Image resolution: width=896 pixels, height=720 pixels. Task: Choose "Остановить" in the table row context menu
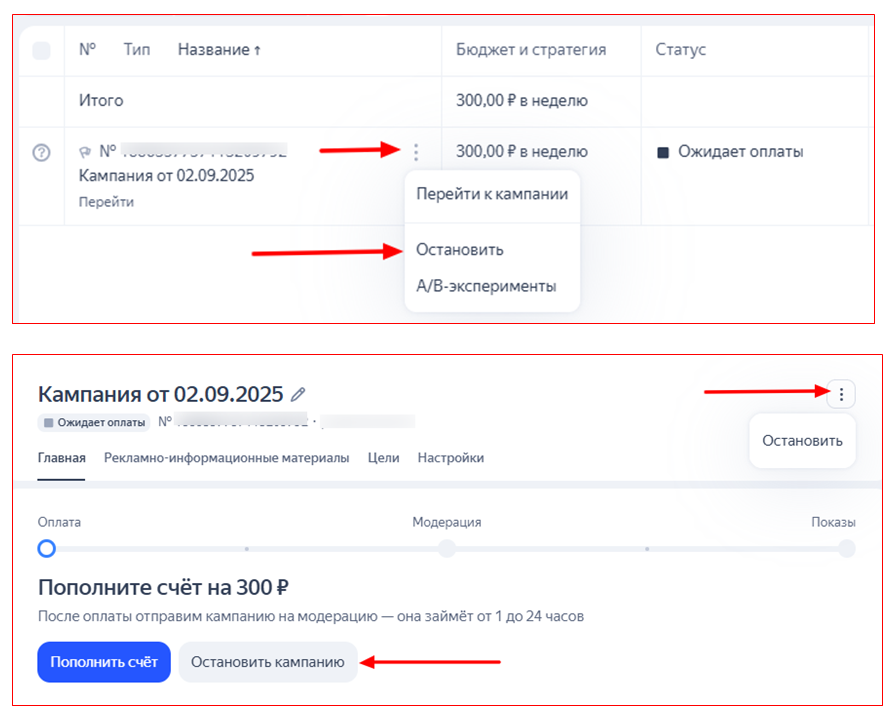(460, 250)
